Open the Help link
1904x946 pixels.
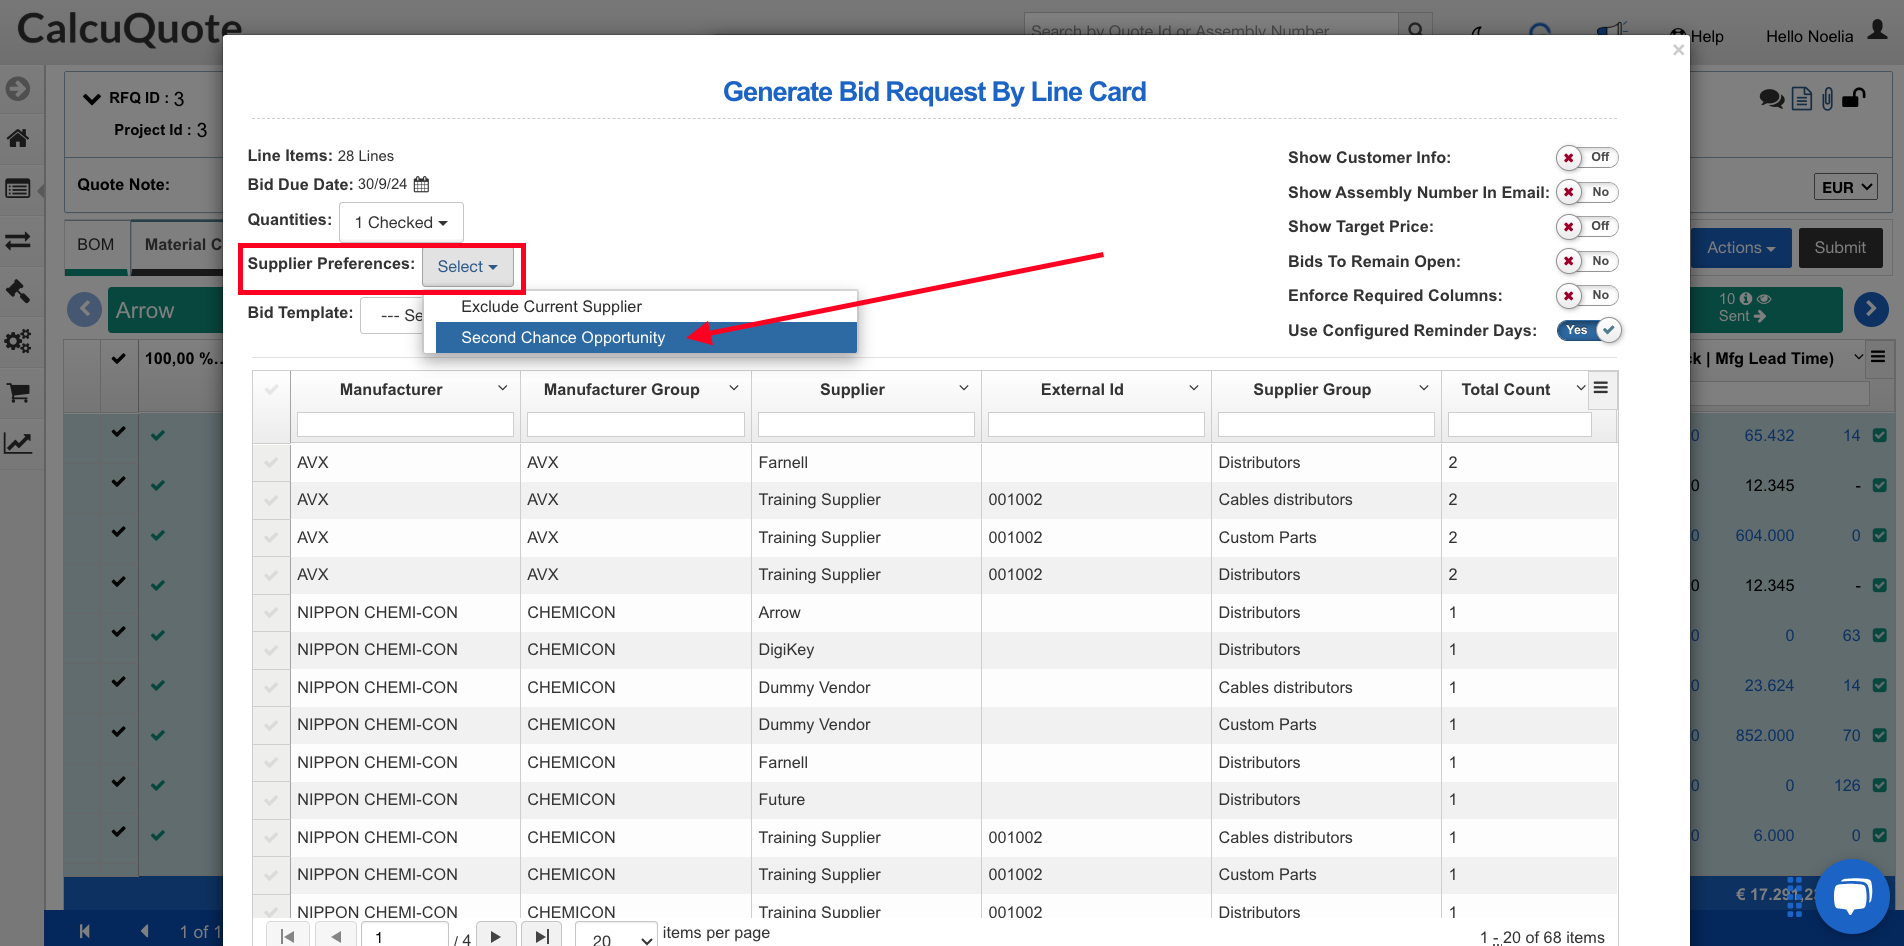pyautogui.click(x=1697, y=36)
